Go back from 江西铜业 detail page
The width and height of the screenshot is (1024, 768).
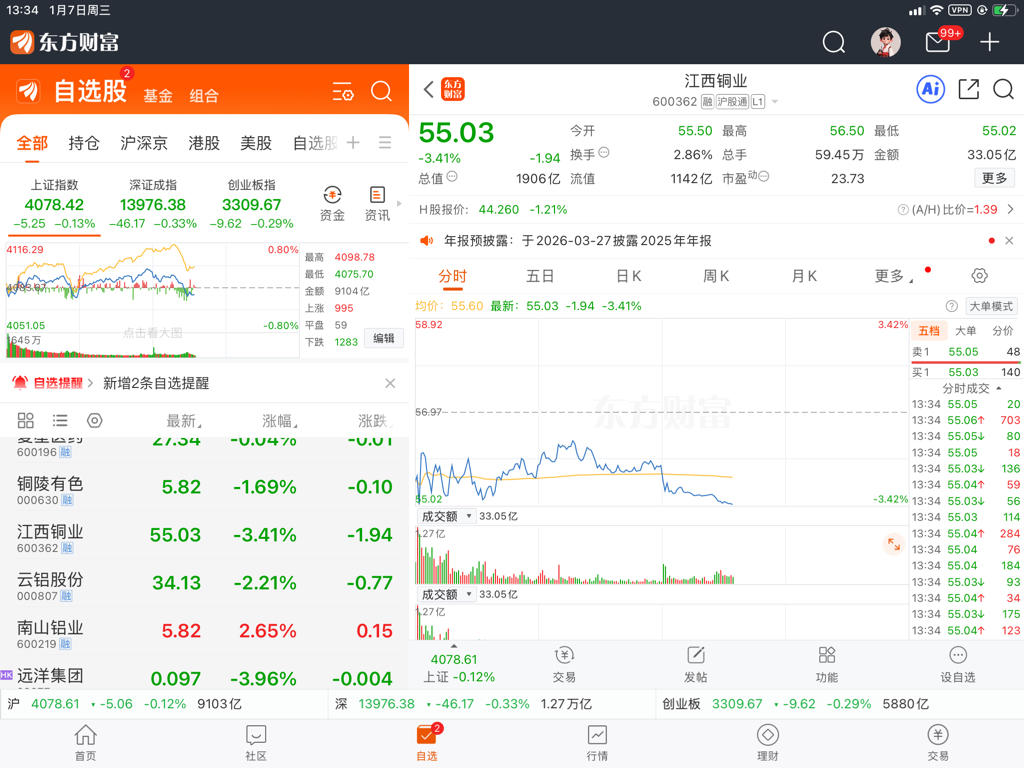(x=428, y=89)
